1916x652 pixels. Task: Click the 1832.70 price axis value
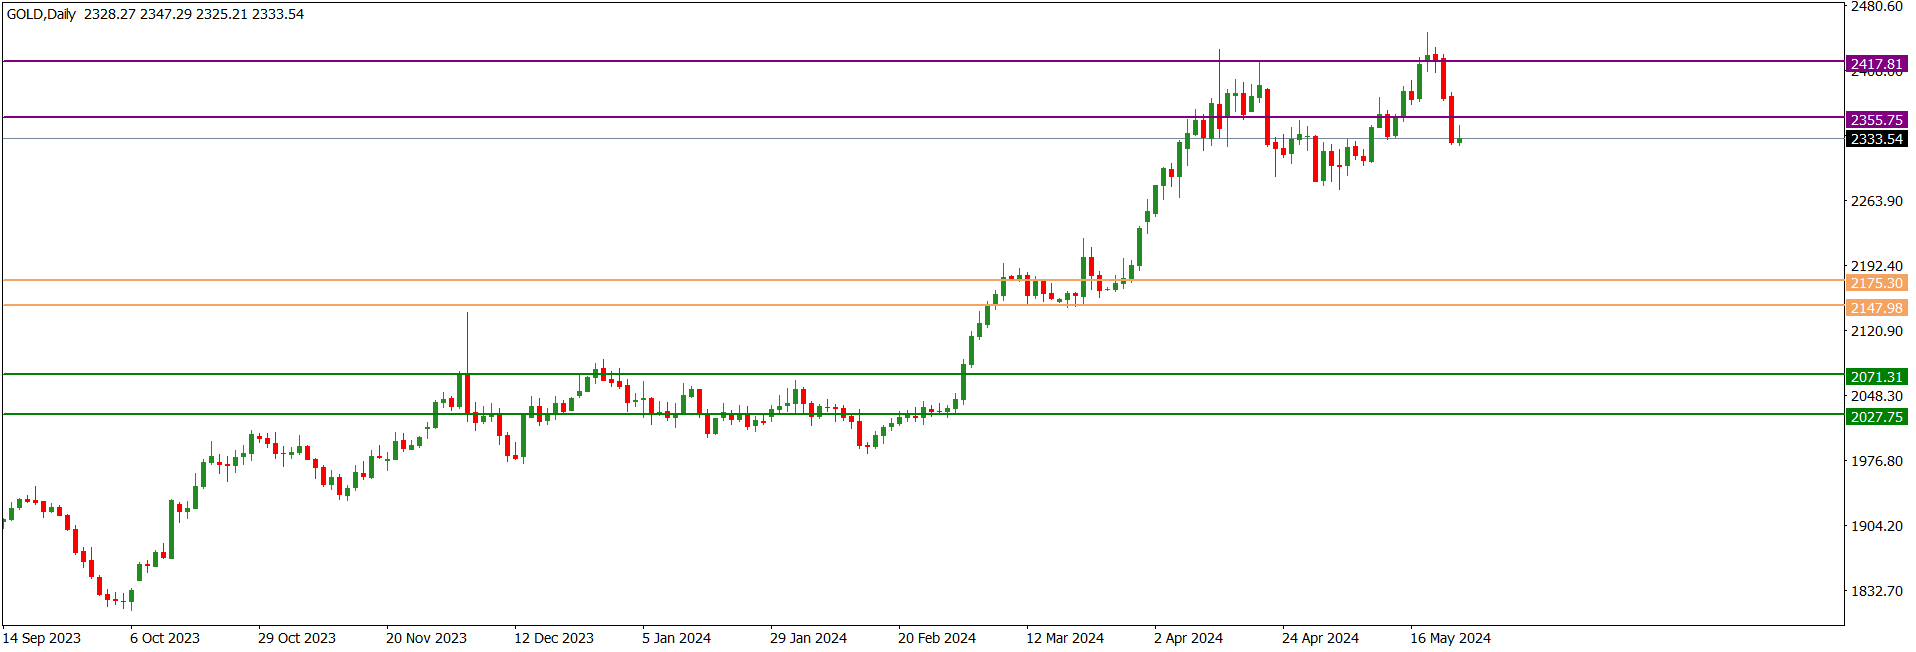tap(1876, 591)
